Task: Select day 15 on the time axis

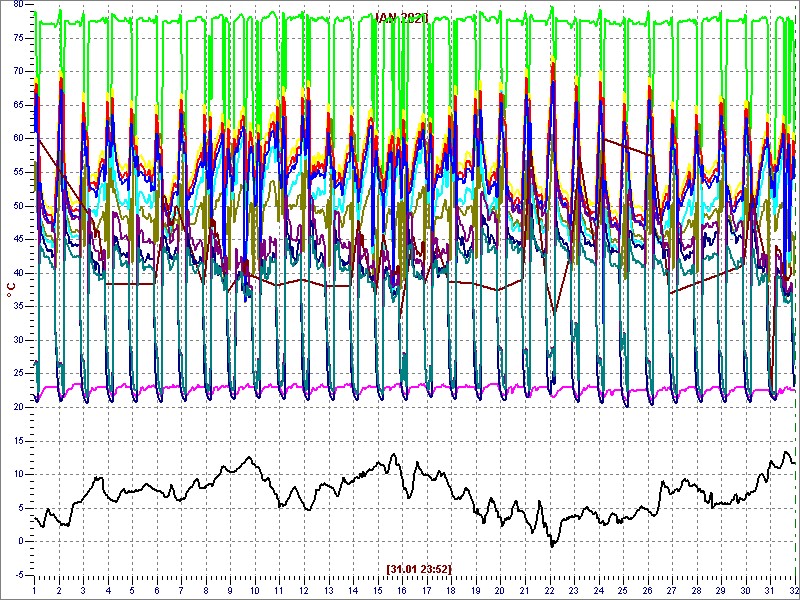Action: click(x=378, y=592)
